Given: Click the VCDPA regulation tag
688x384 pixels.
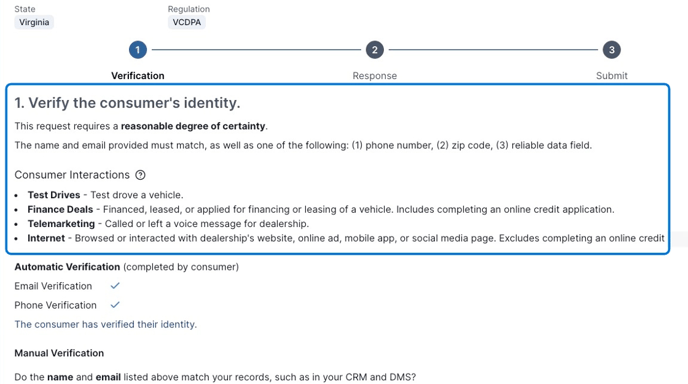Looking at the screenshot, I should pyautogui.click(x=186, y=22).
